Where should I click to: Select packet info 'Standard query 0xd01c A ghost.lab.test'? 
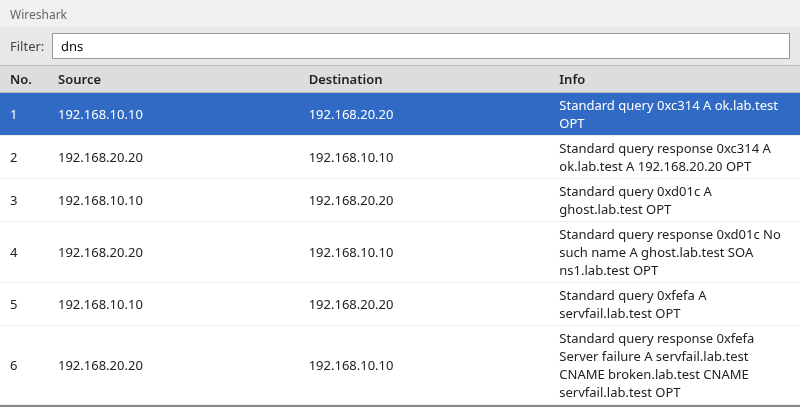[635, 200]
